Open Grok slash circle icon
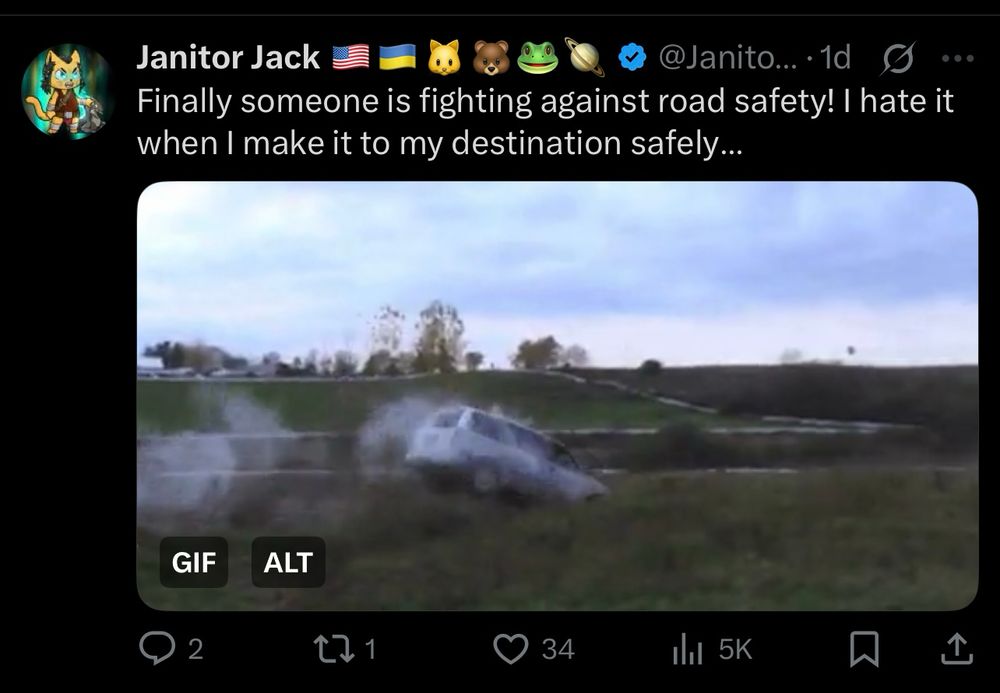The width and height of the screenshot is (1000, 693). coord(899,58)
